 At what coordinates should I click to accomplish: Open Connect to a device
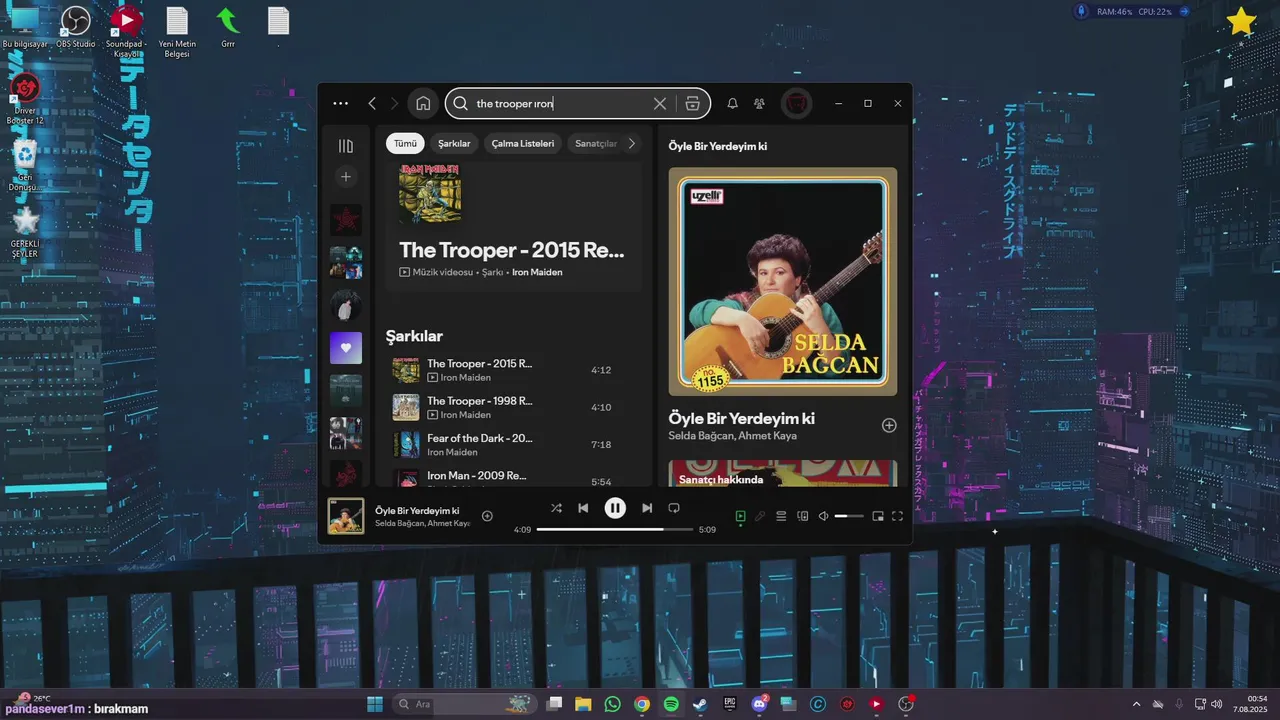(802, 516)
